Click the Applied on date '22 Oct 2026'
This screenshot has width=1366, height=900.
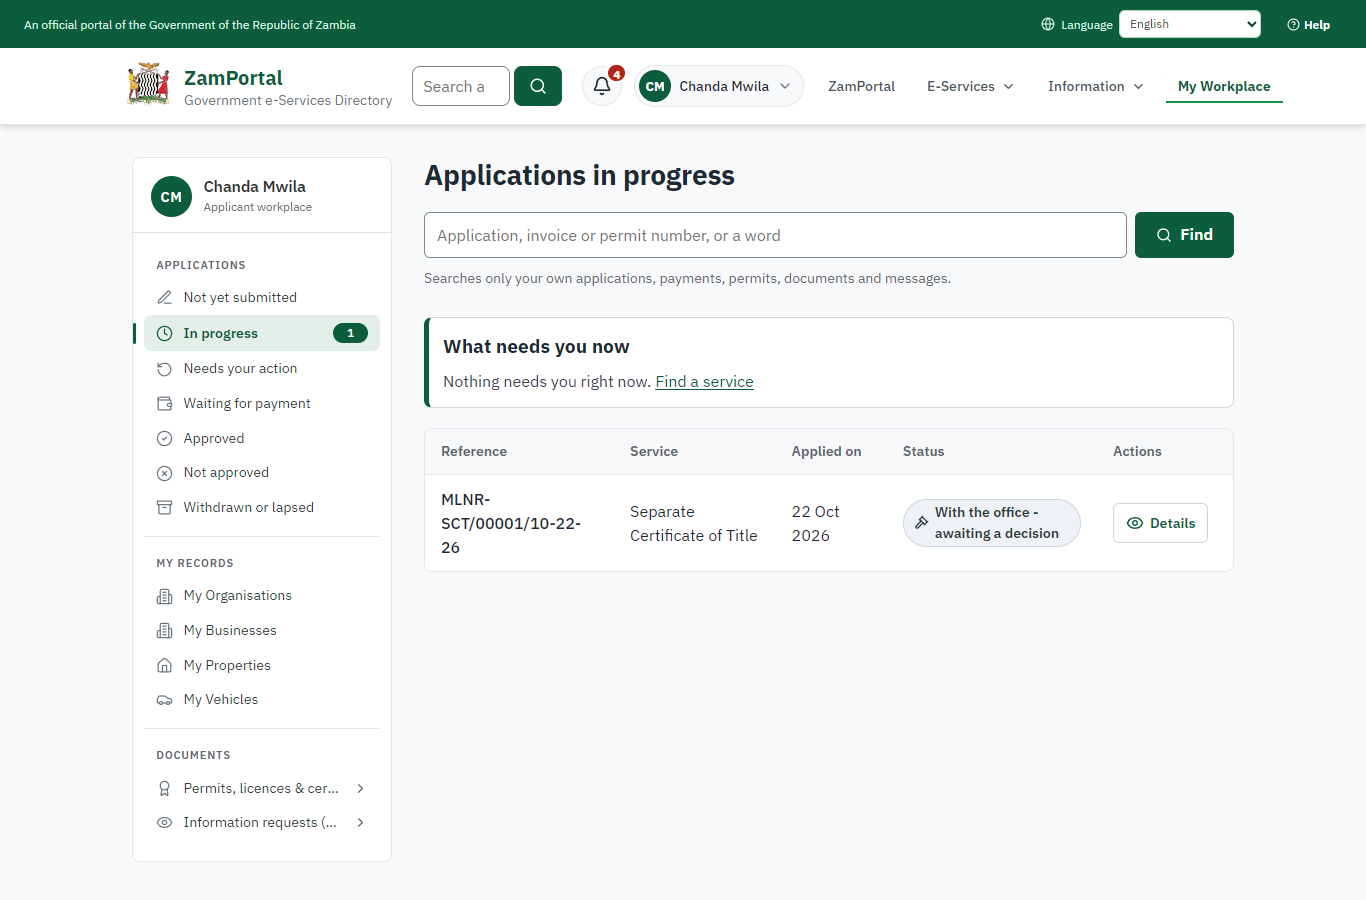pyautogui.click(x=816, y=523)
